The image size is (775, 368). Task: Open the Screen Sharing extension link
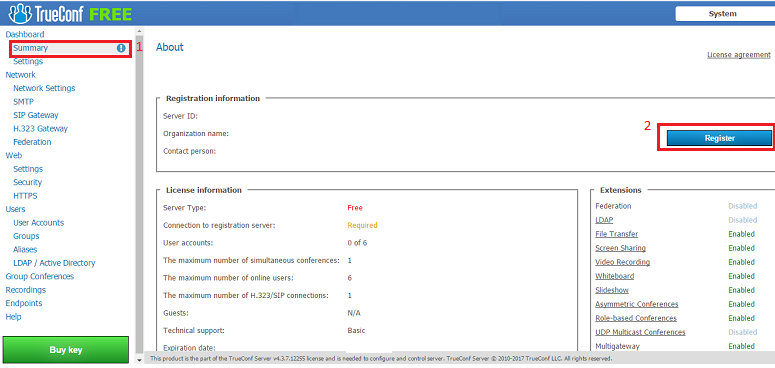tap(620, 248)
